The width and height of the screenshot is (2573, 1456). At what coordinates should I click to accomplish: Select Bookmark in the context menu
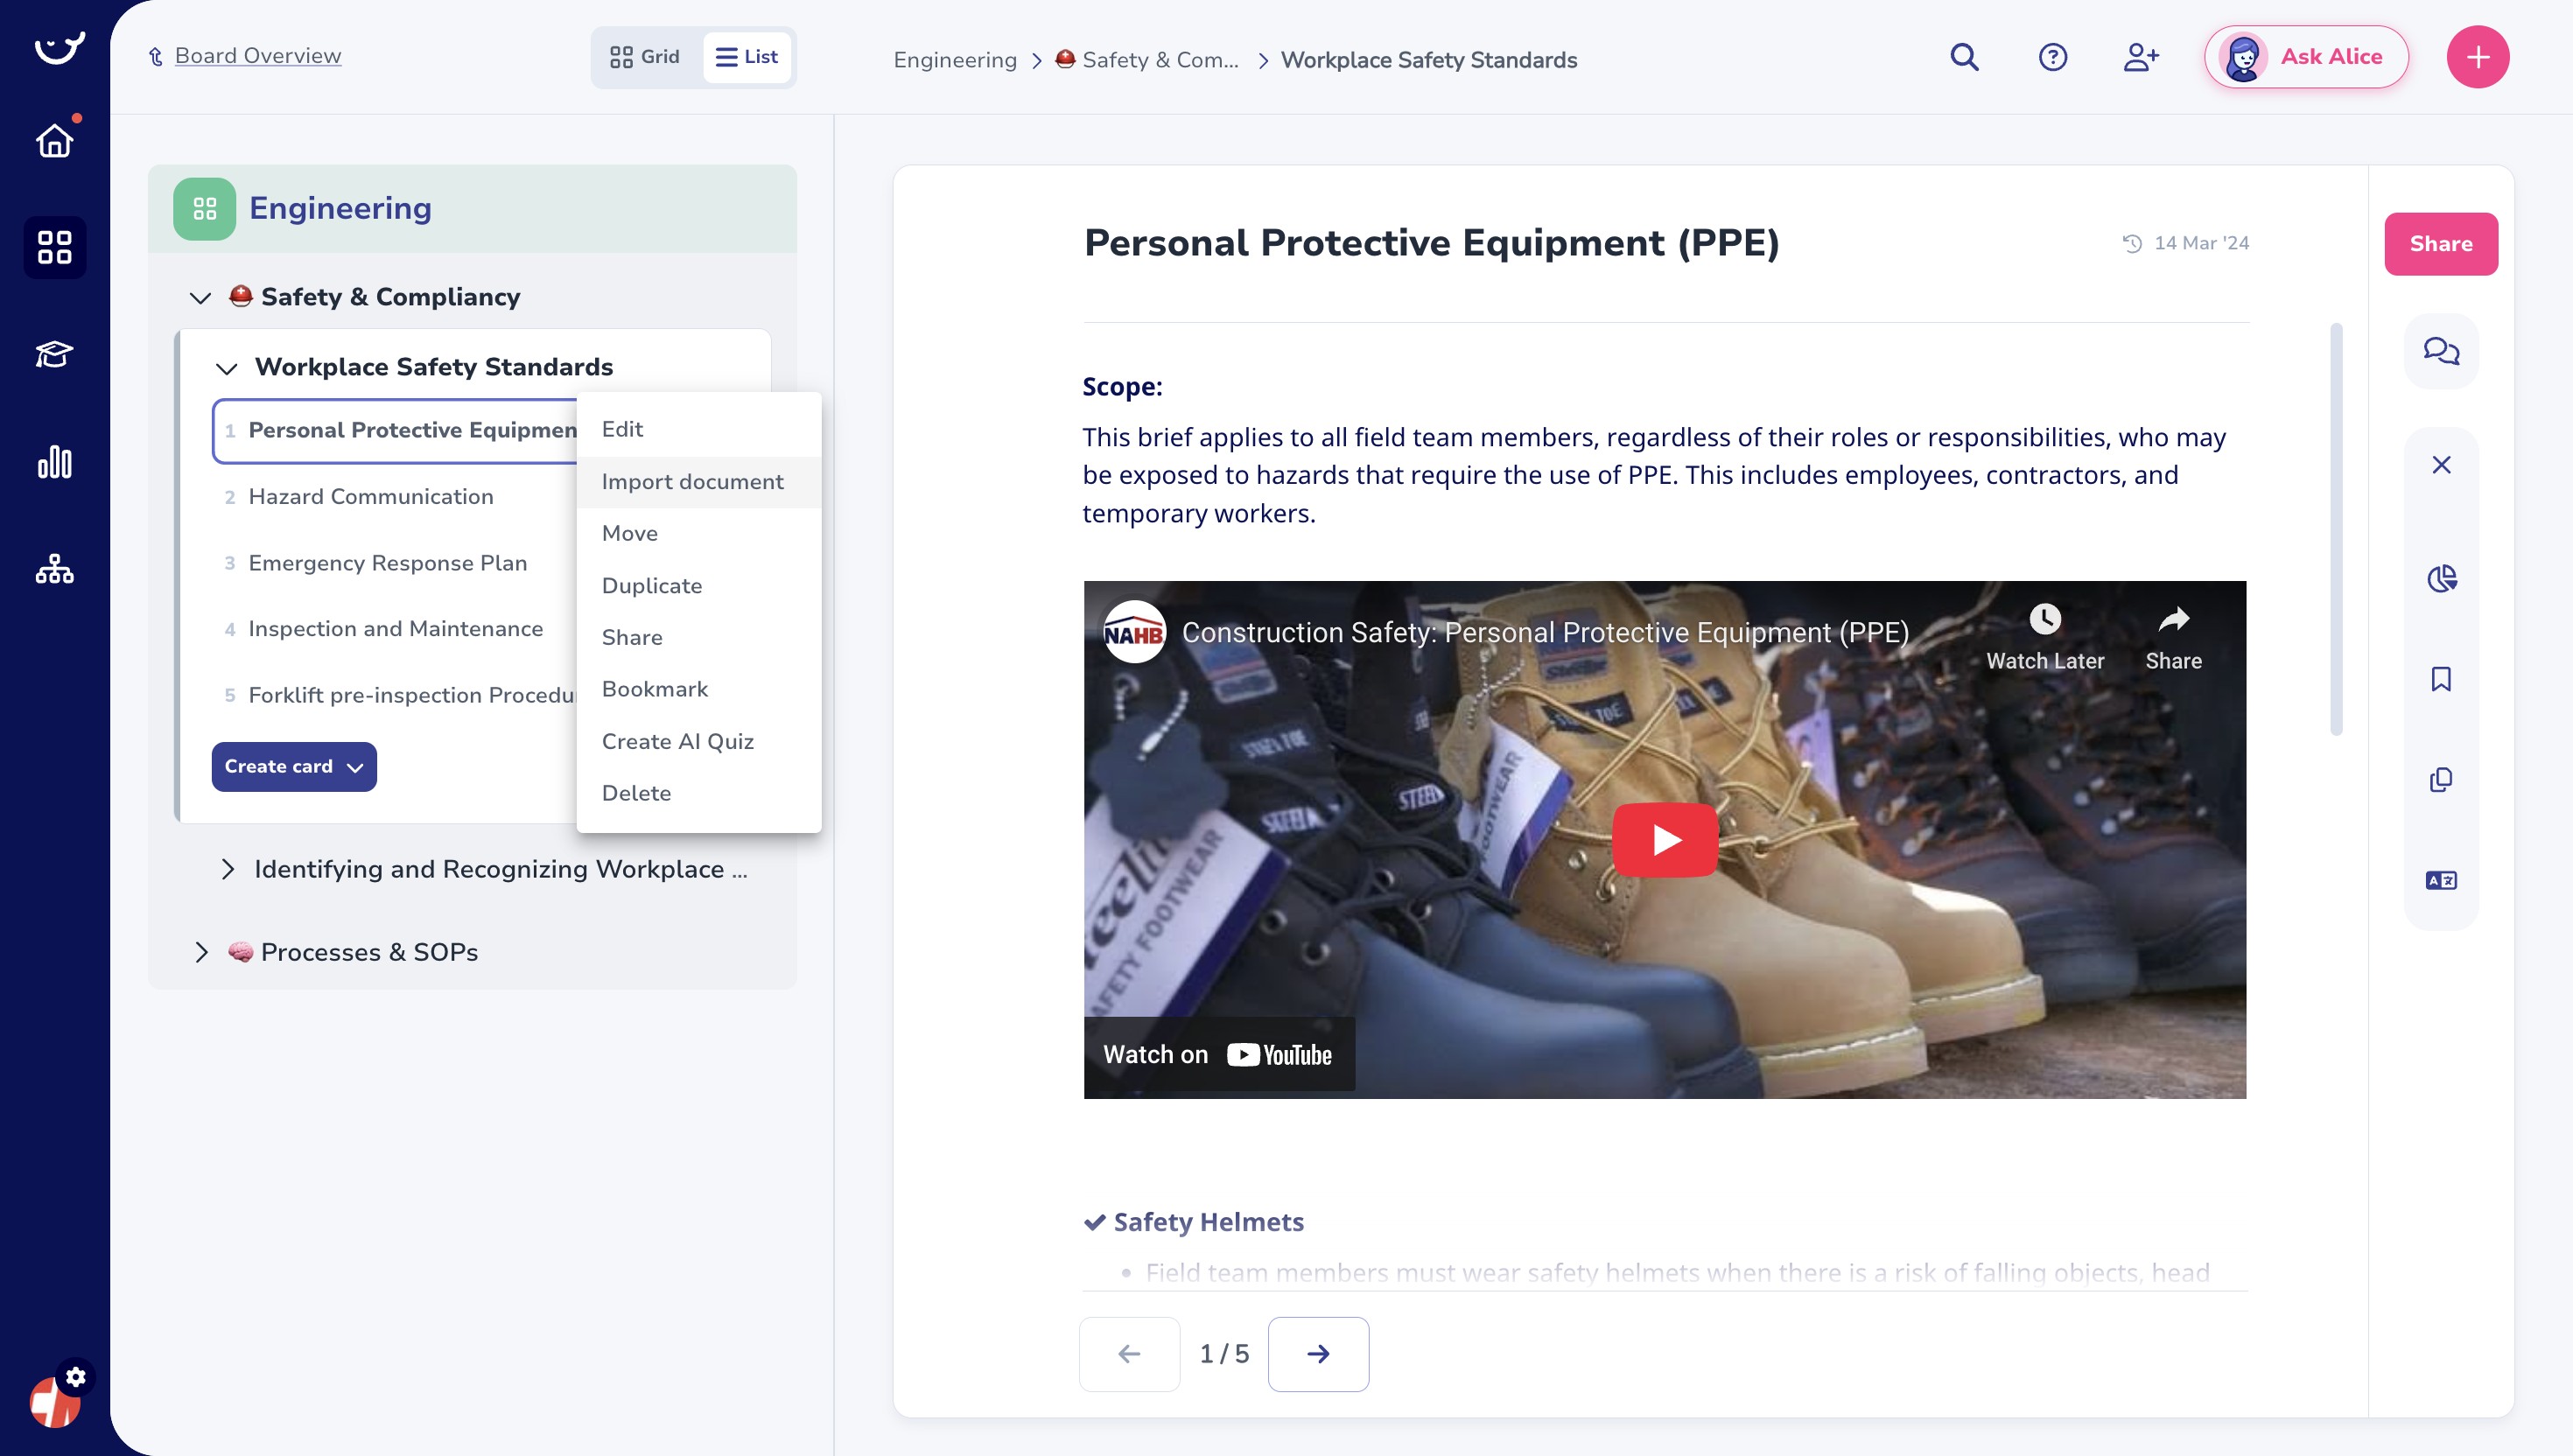pos(698,690)
